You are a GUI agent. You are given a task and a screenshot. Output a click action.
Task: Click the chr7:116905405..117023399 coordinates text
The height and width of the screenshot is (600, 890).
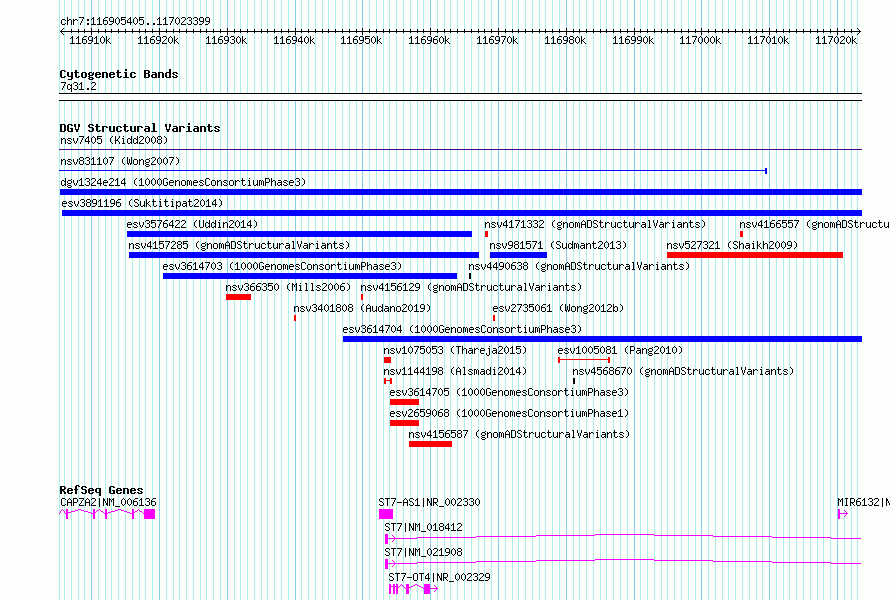[x=135, y=21]
